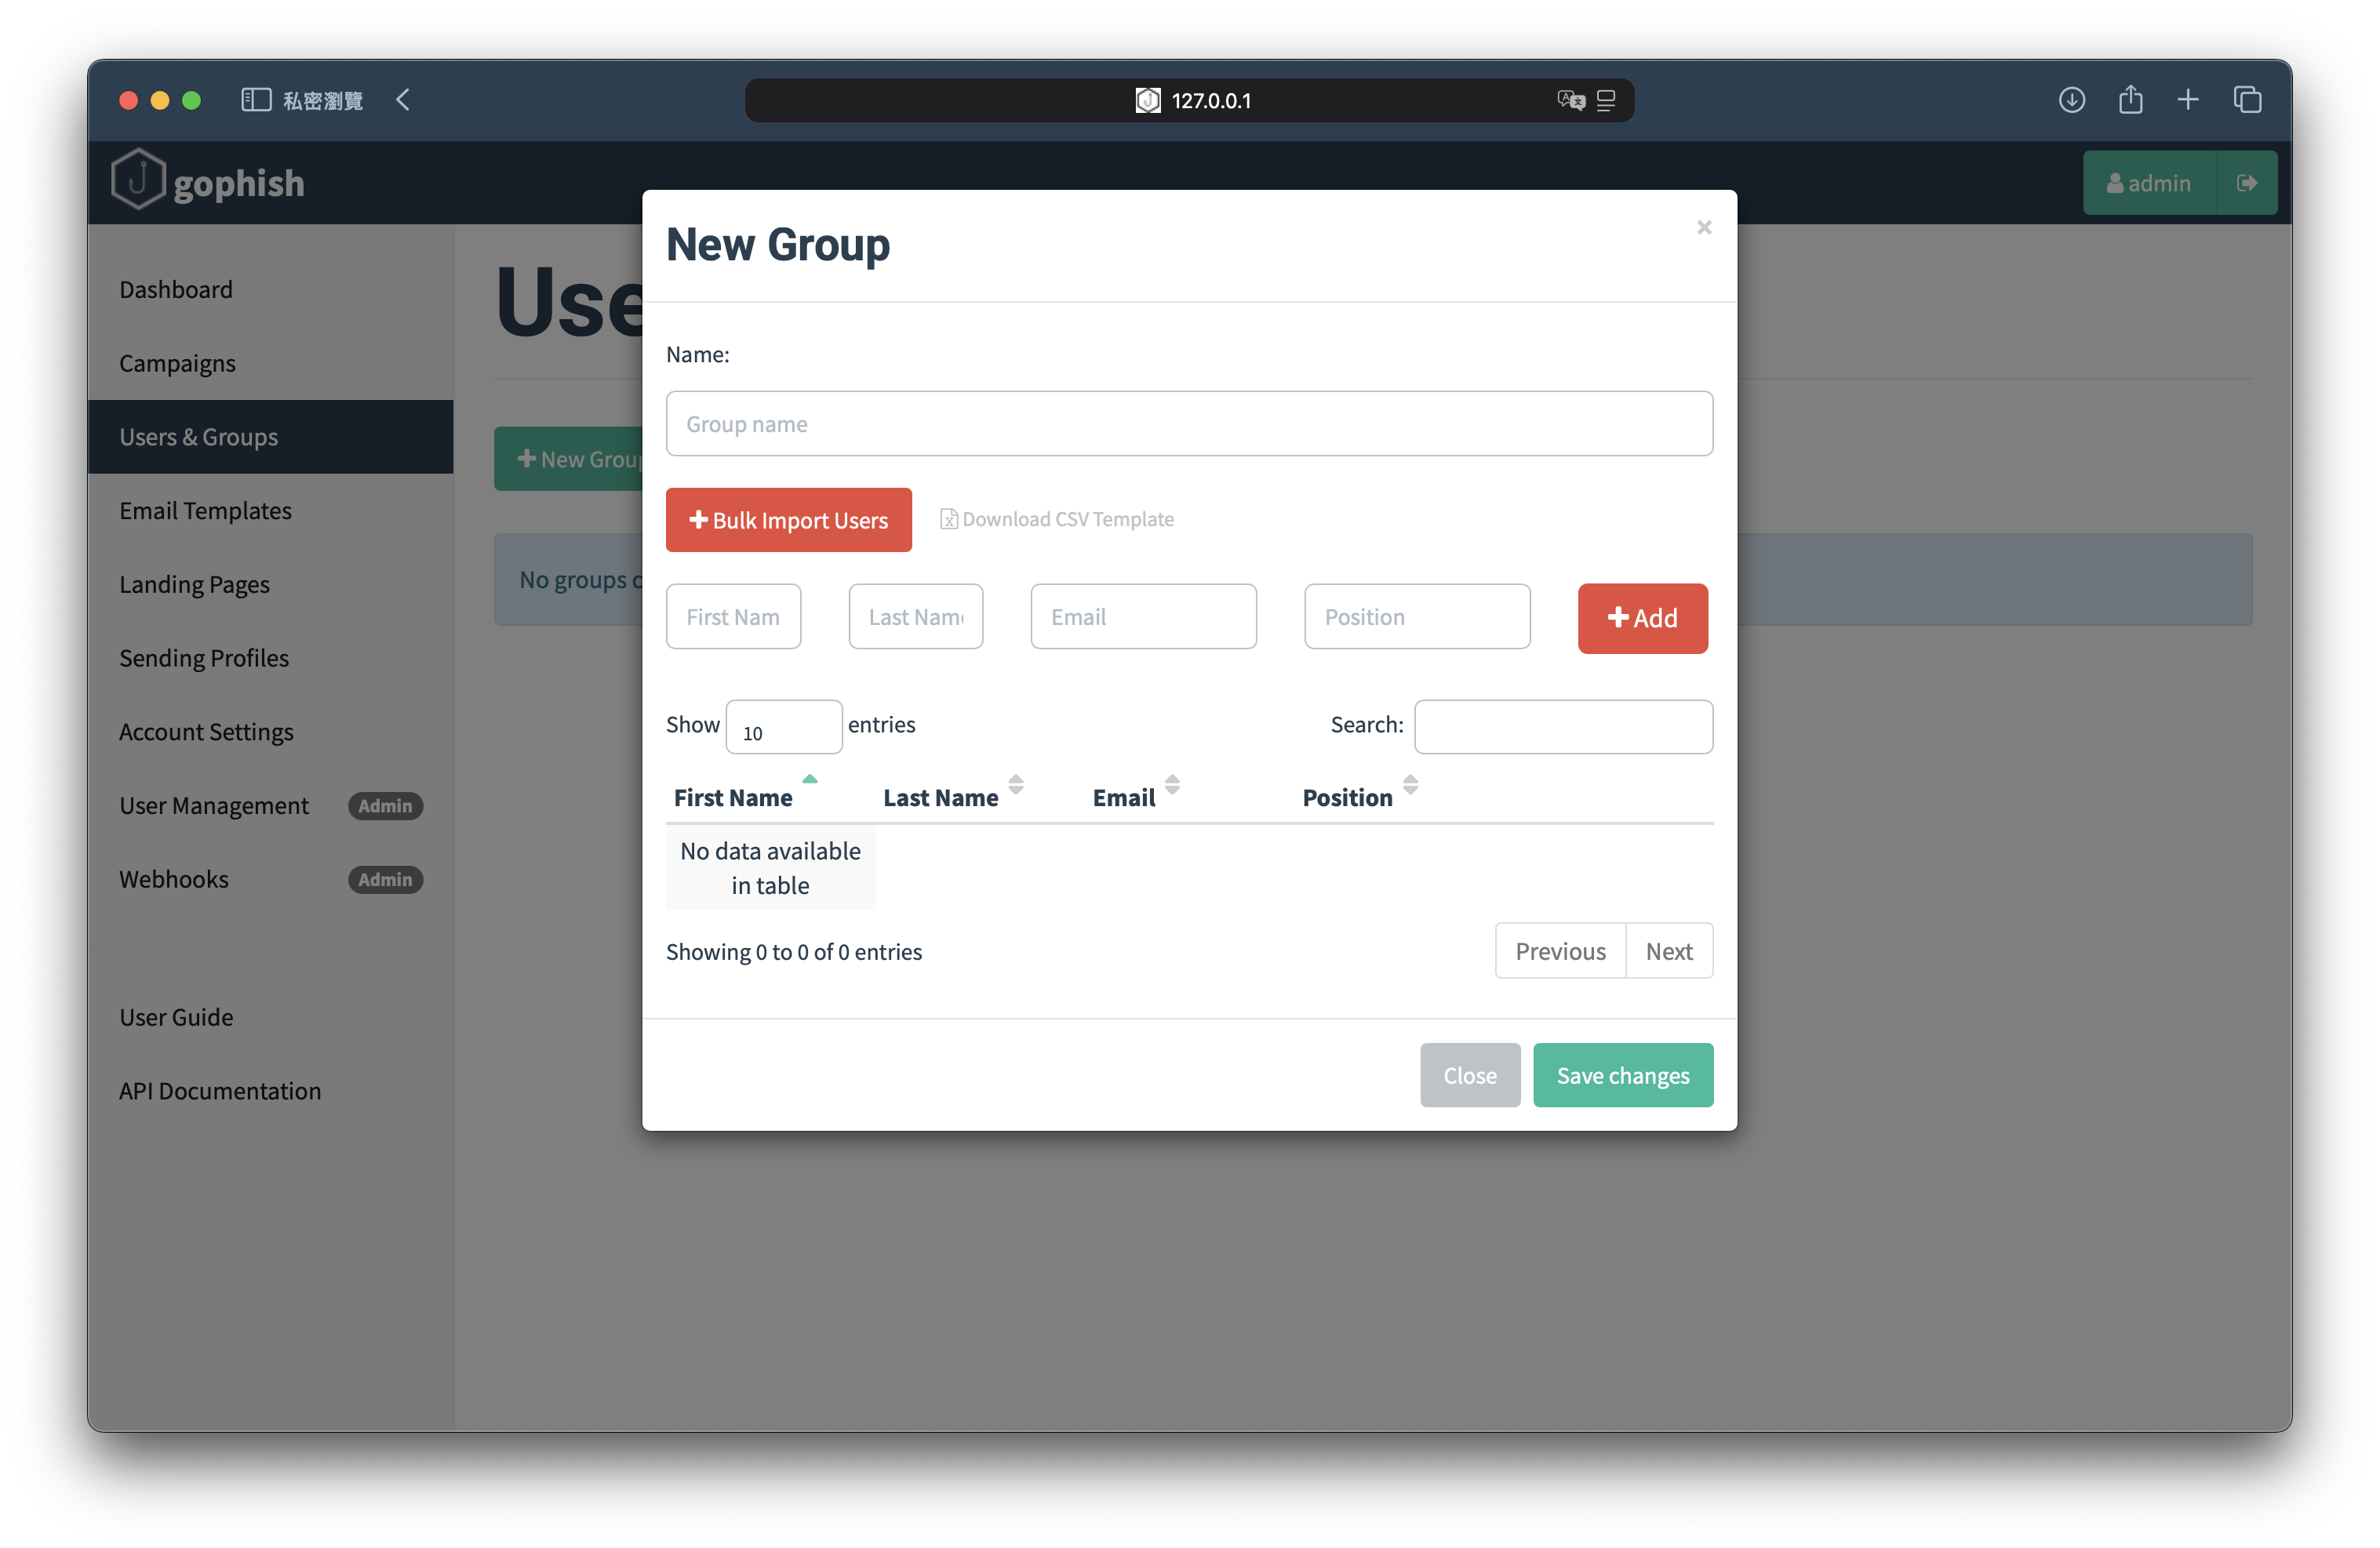The image size is (2380, 1548).
Task: Click the Save changes button
Action: [1622, 1075]
